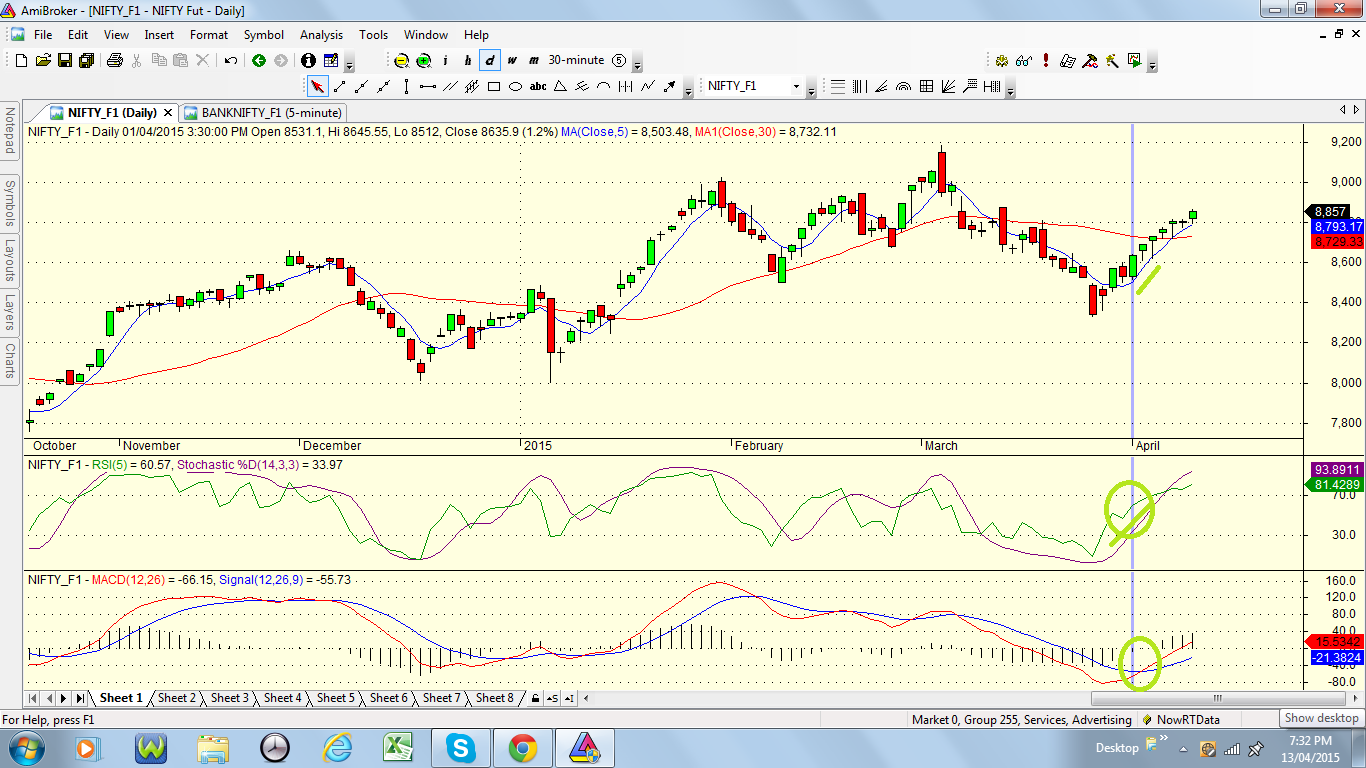Open the Analysis menu
Viewport: 1366px width, 768px height.
[321, 35]
